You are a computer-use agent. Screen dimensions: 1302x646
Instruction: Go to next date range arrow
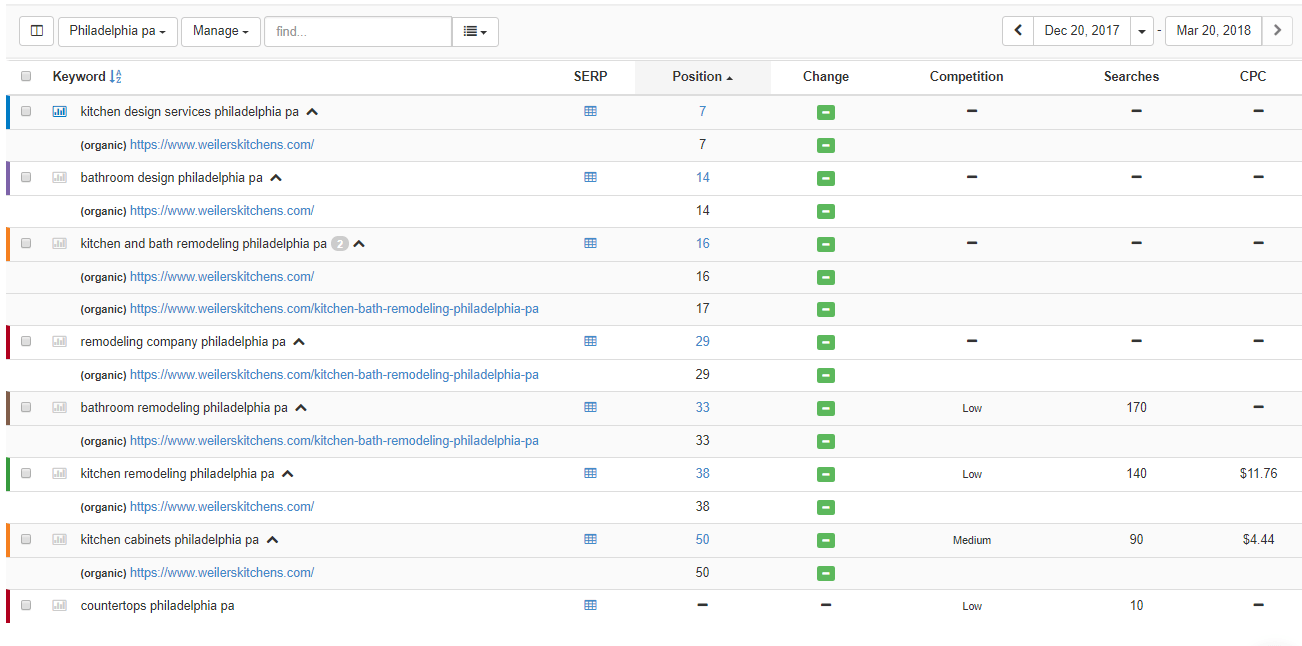[1277, 31]
